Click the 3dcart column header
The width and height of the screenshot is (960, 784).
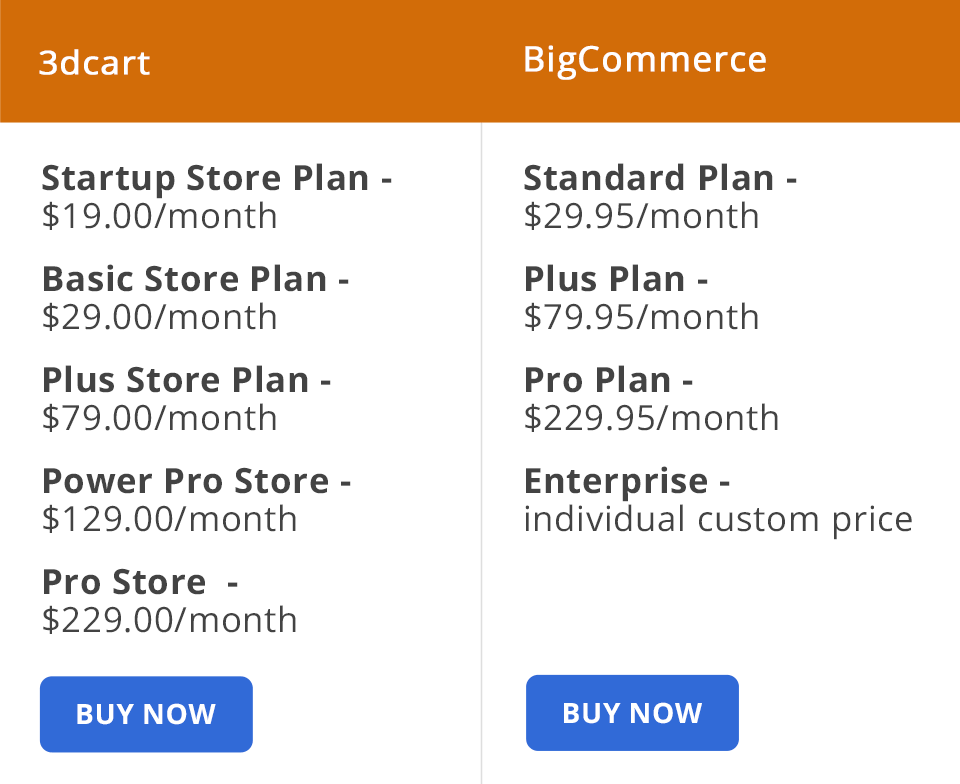click(x=94, y=62)
